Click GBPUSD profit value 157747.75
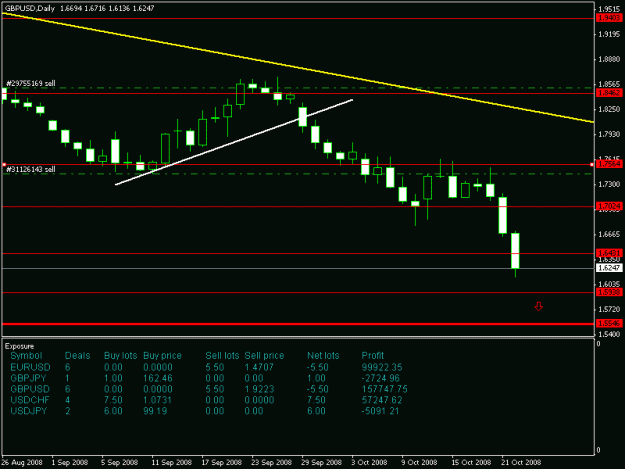The image size is (625, 469). click(x=384, y=389)
